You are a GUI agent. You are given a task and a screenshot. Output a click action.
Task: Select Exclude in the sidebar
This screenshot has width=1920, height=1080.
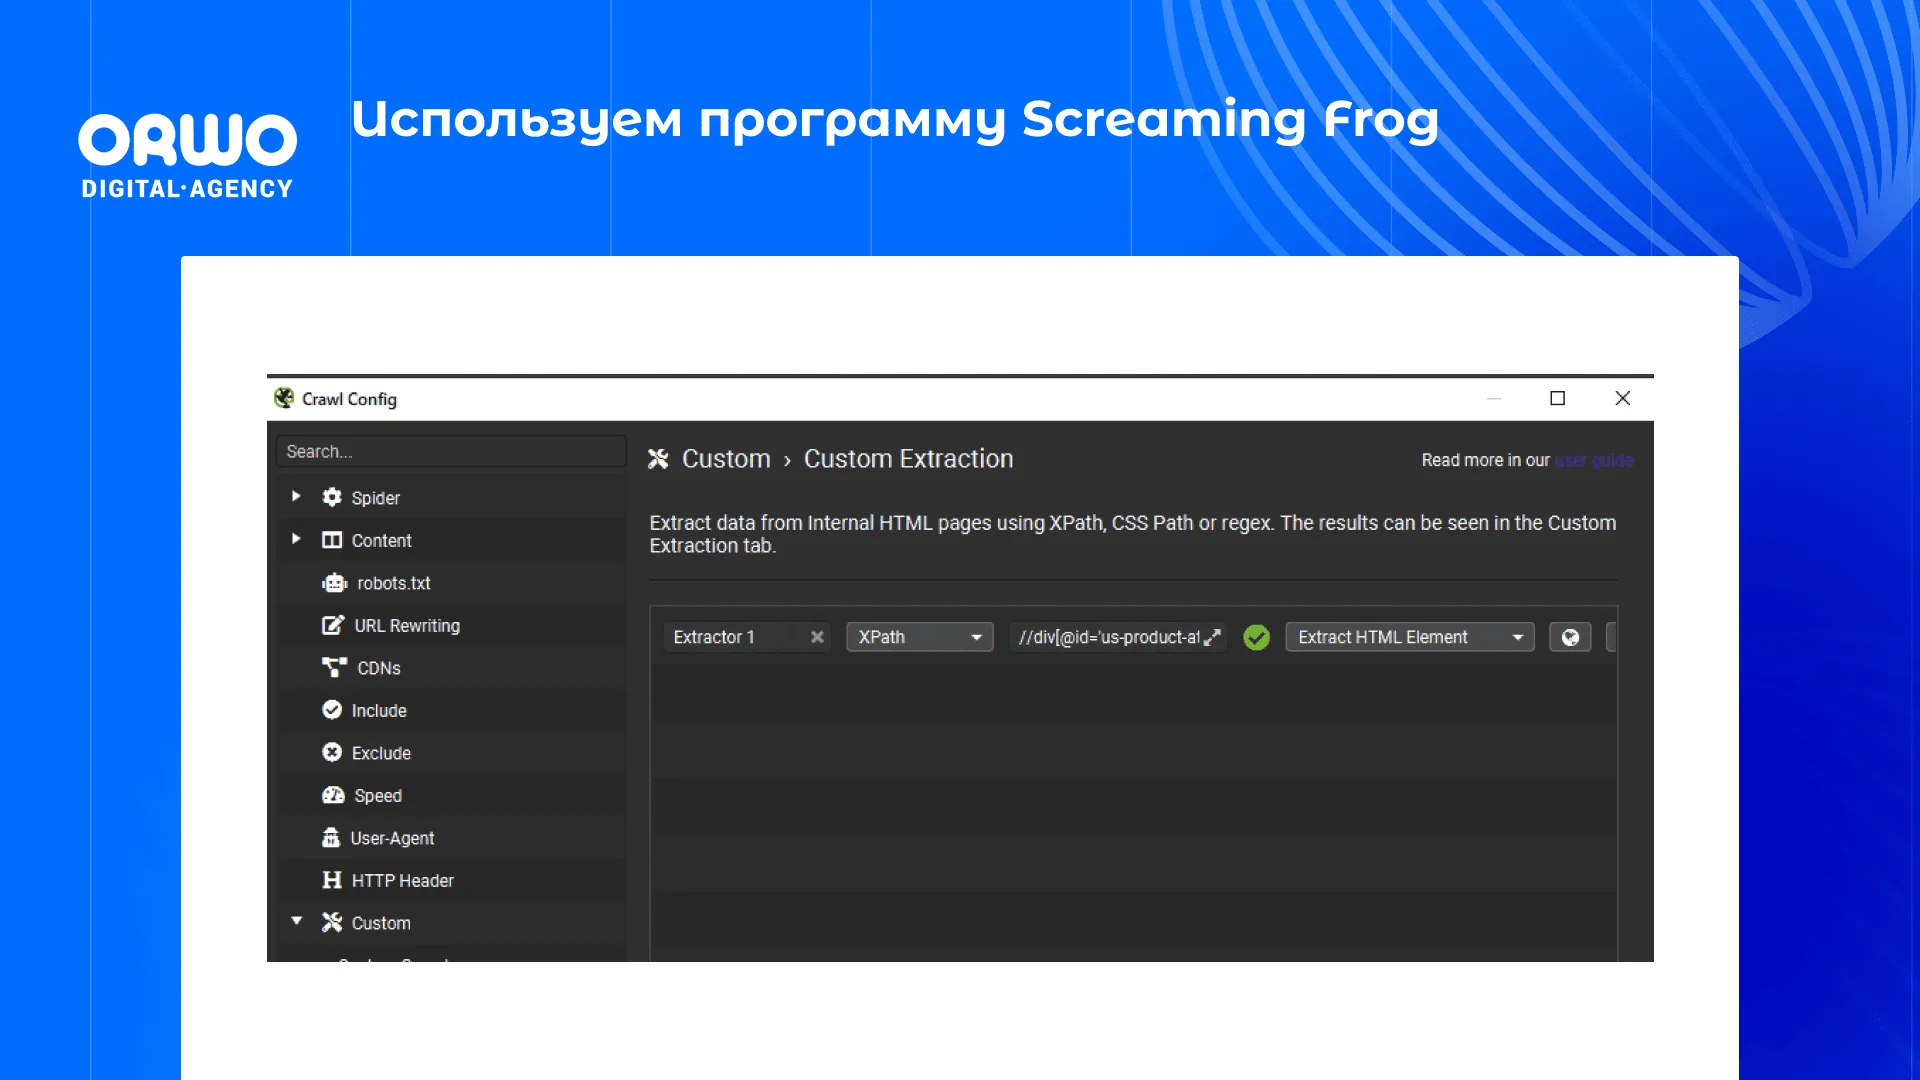click(x=380, y=753)
